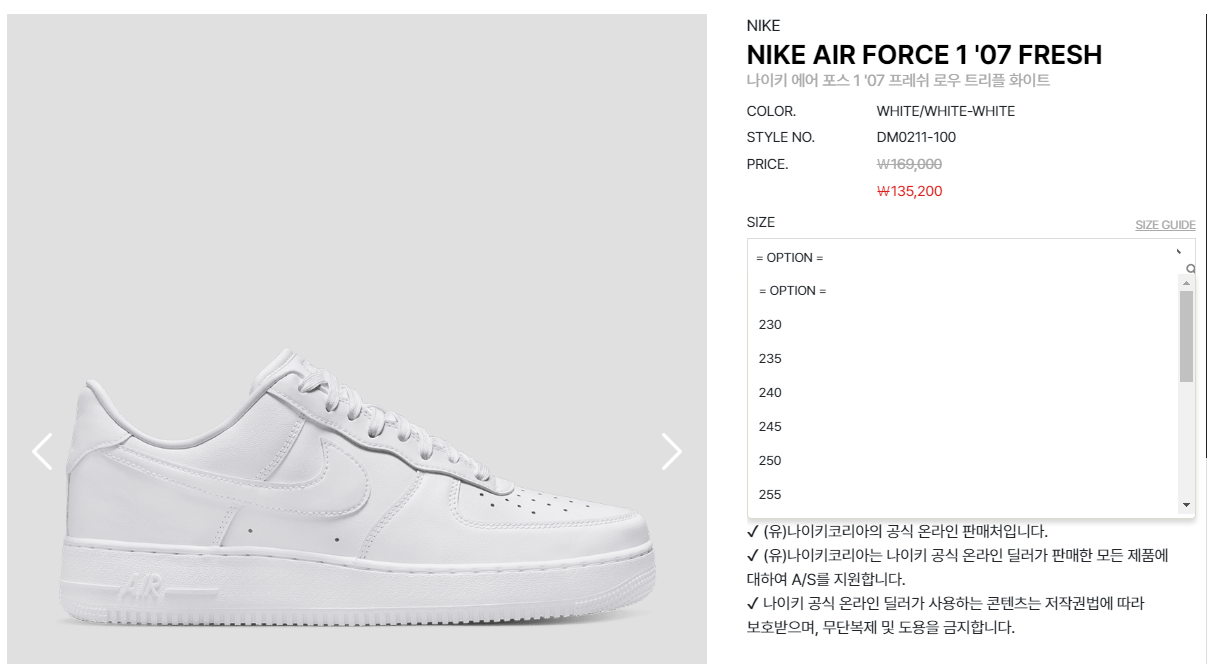Select size 235 from the list
The image size is (1232, 664).
pos(771,359)
